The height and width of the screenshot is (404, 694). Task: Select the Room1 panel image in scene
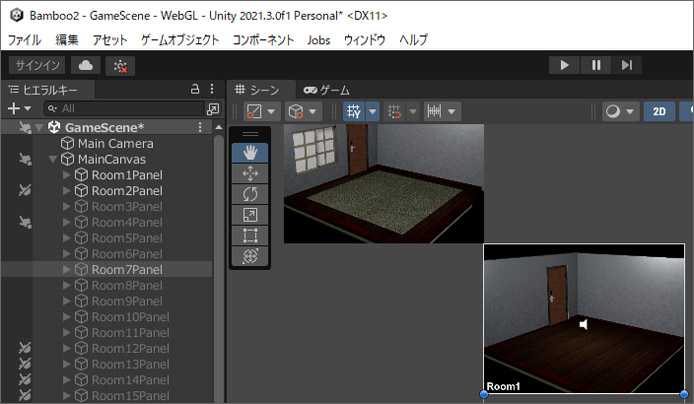tap(584, 318)
